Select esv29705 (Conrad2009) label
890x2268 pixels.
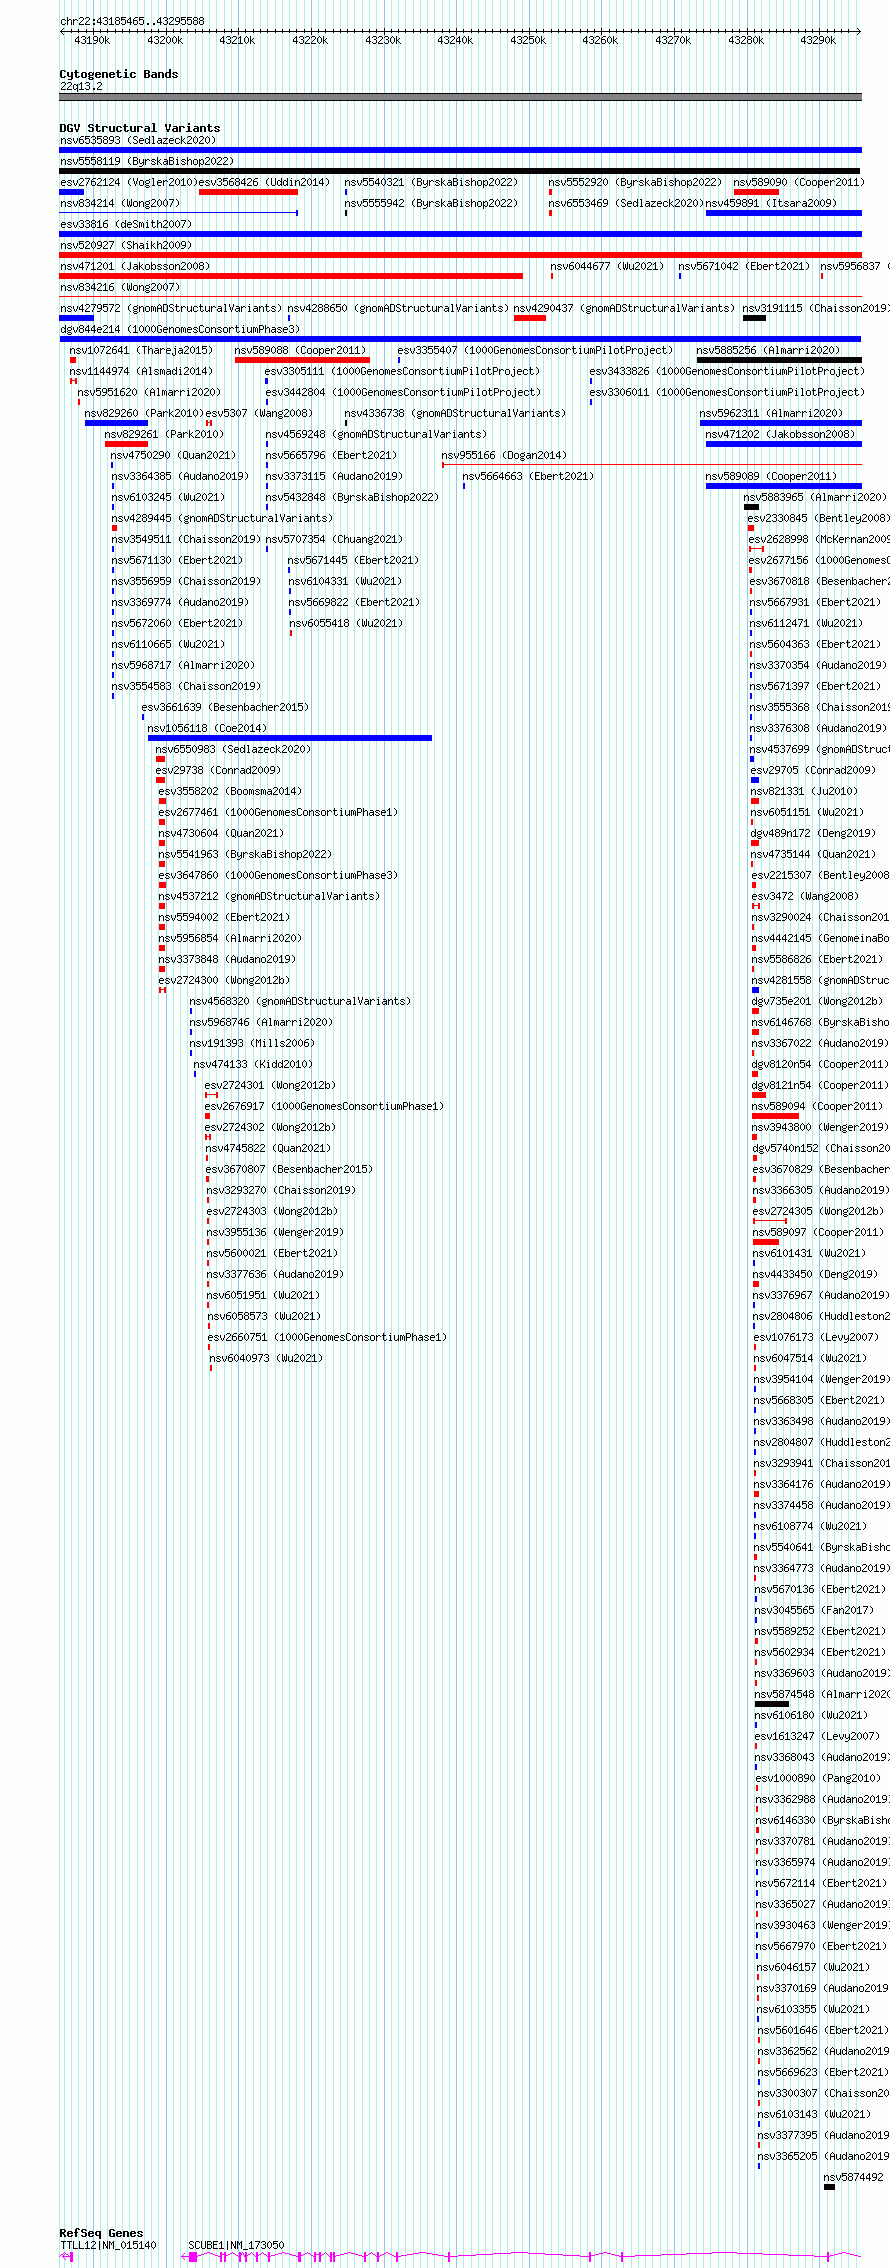(x=813, y=770)
